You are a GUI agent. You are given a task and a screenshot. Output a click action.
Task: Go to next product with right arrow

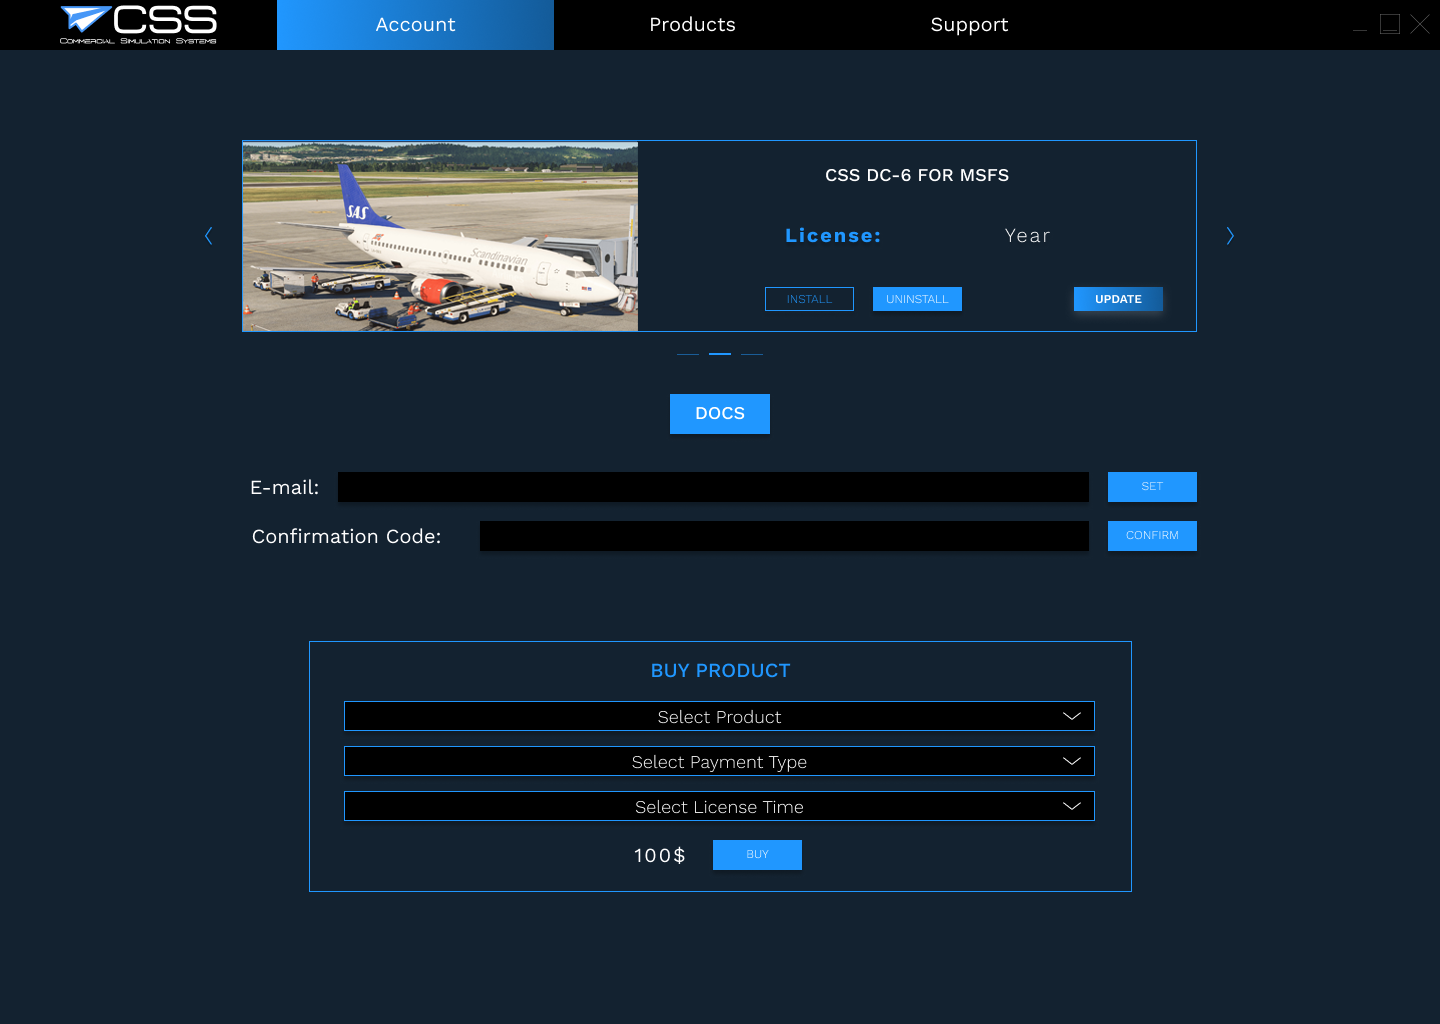point(1230,236)
